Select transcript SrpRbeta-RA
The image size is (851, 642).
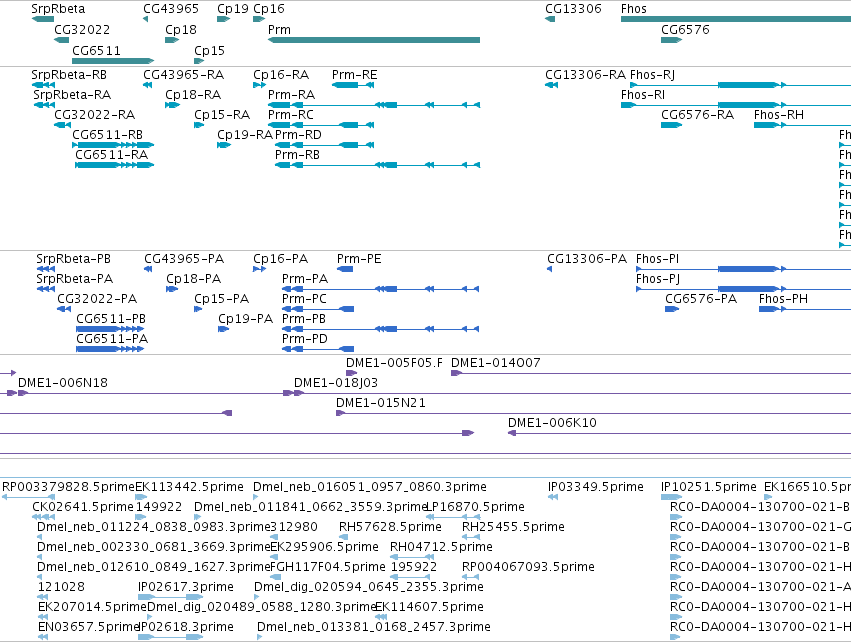click(x=72, y=95)
